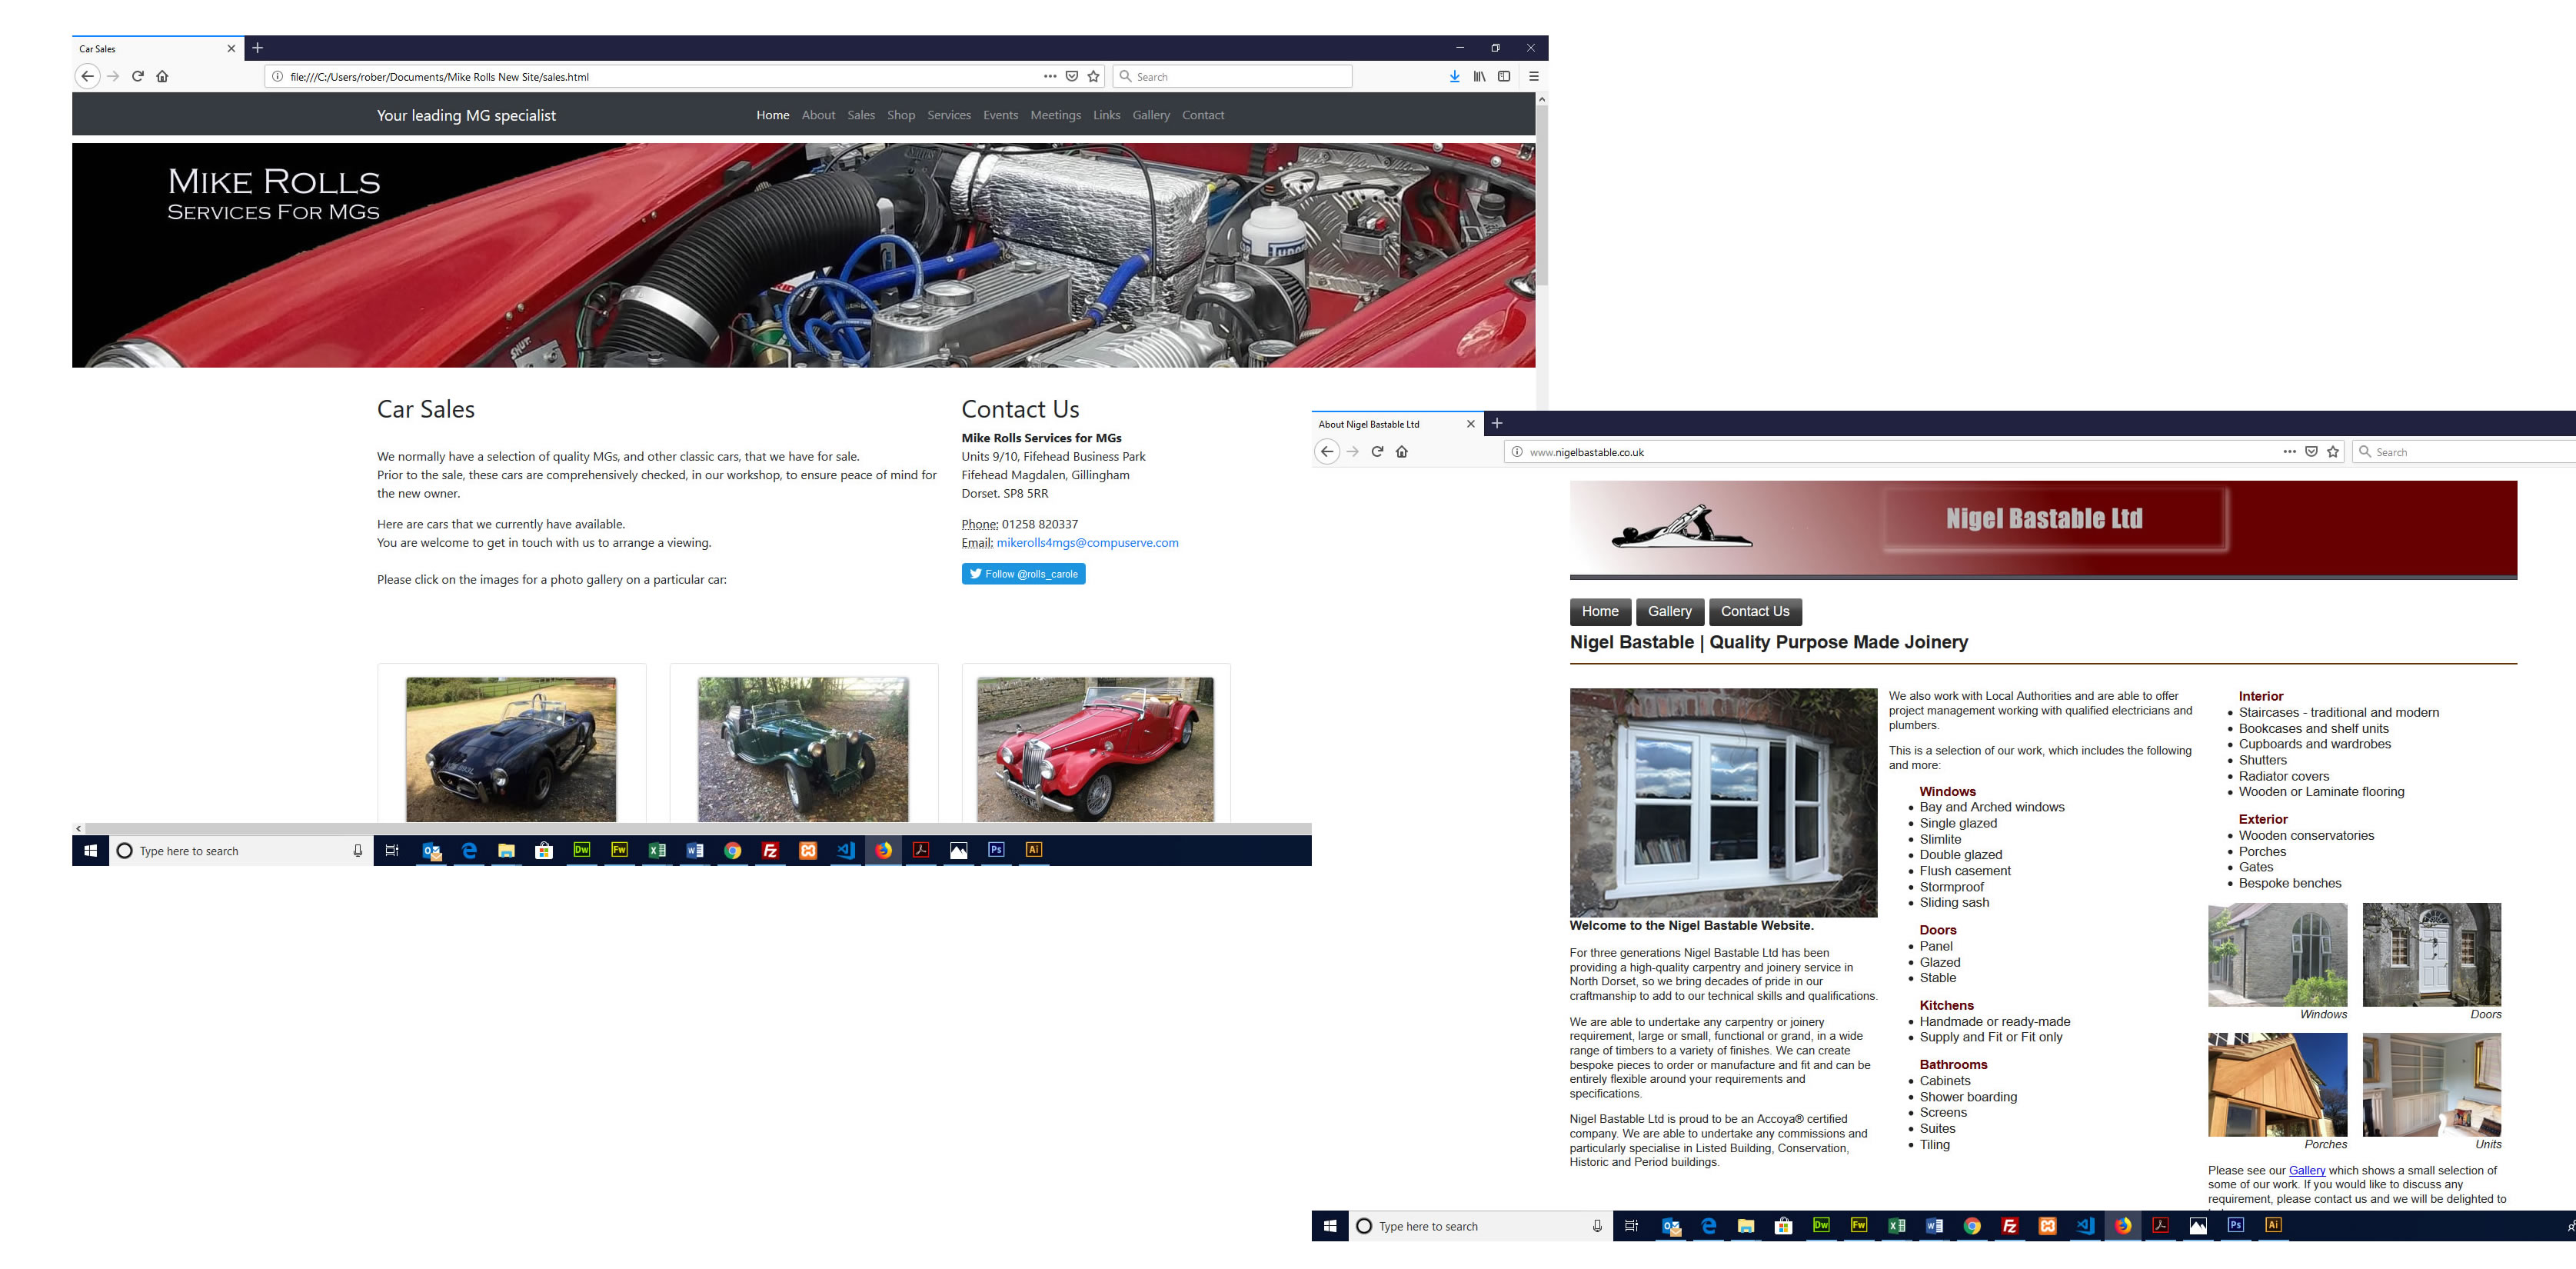Open page actions menu for sales.html address bar
This screenshot has height=1269, width=2576.
(1049, 76)
